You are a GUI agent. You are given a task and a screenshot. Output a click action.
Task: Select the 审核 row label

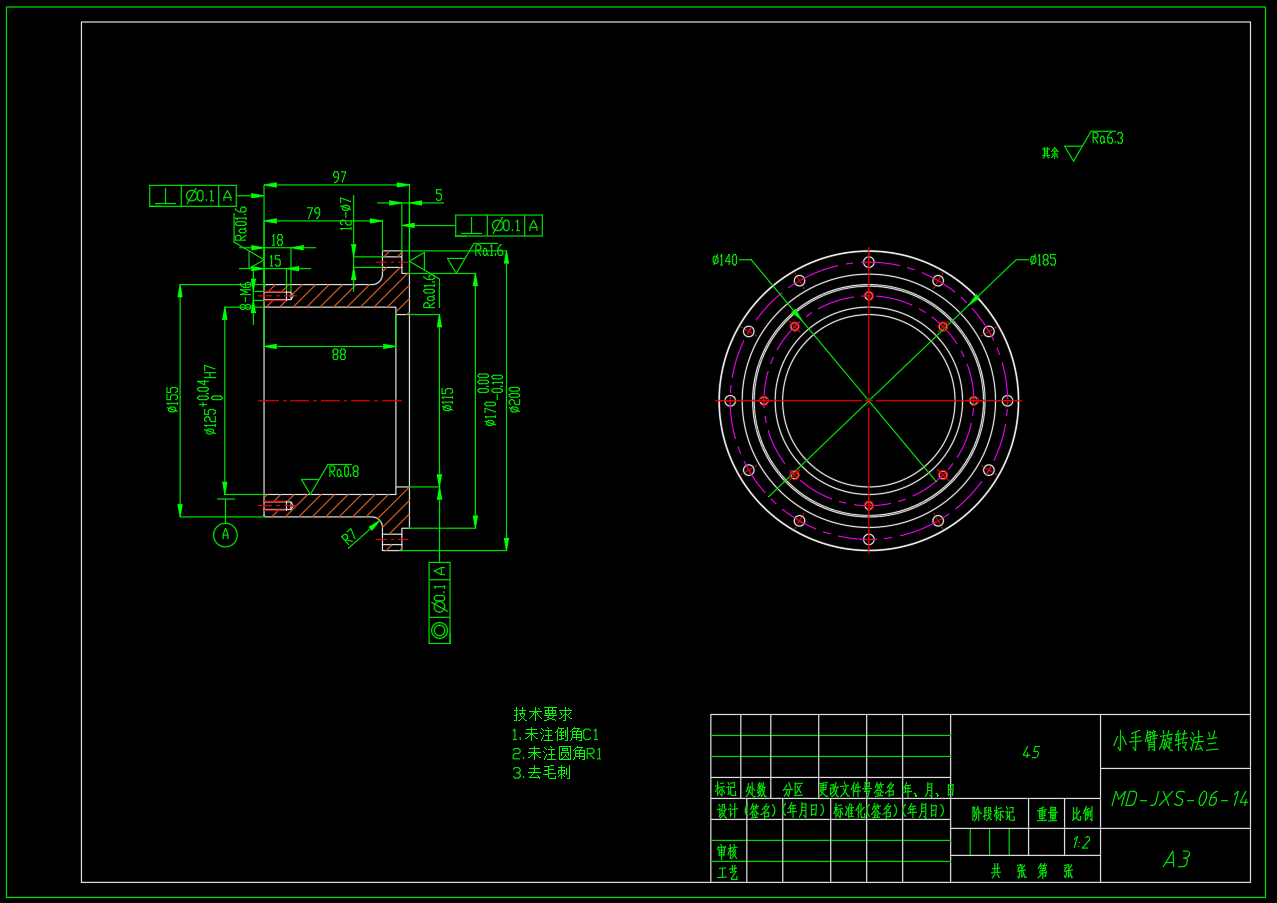pos(727,852)
